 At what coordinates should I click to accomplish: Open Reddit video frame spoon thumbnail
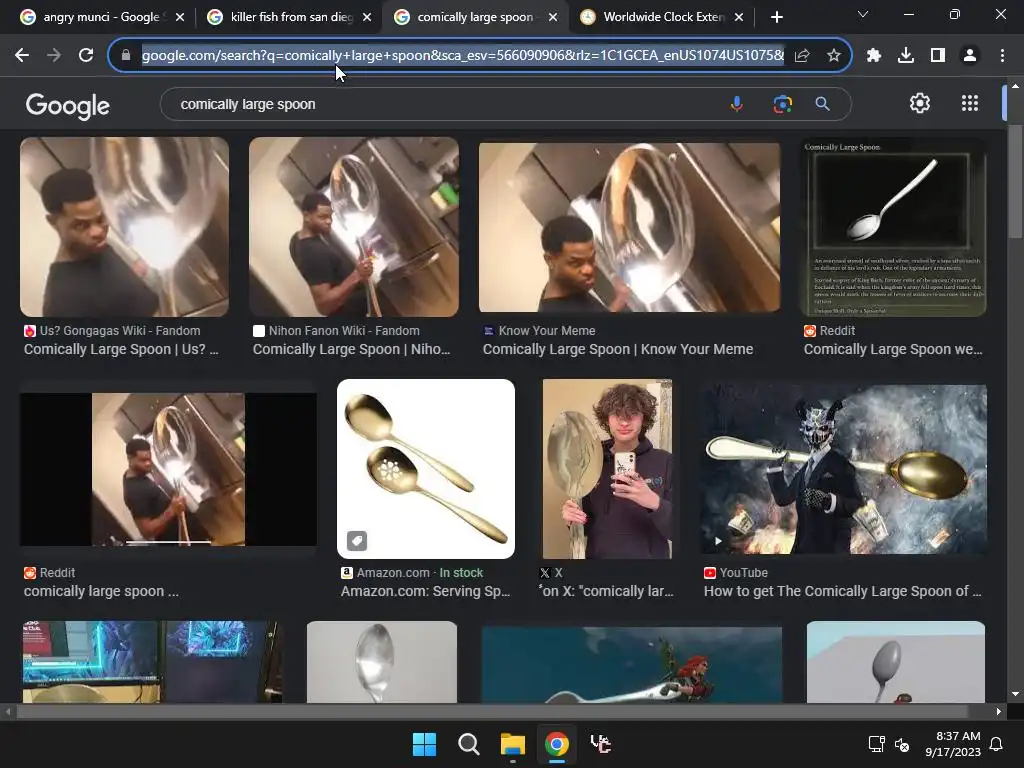168,469
